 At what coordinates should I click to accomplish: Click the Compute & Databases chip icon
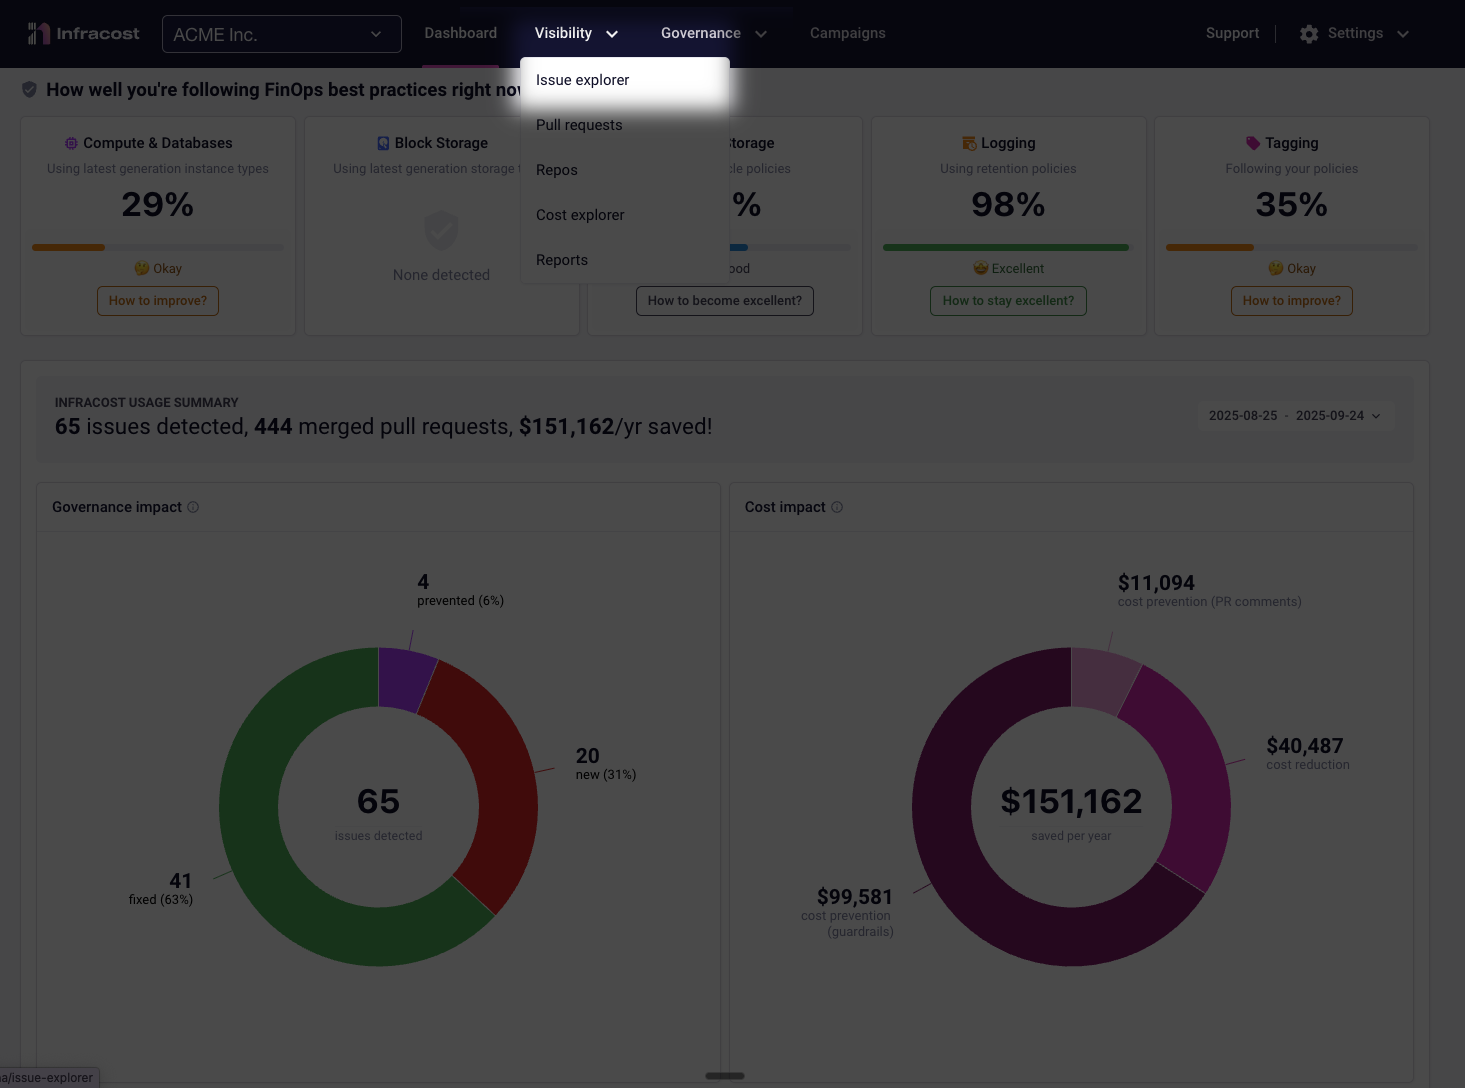pyautogui.click(x=71, y=144)
